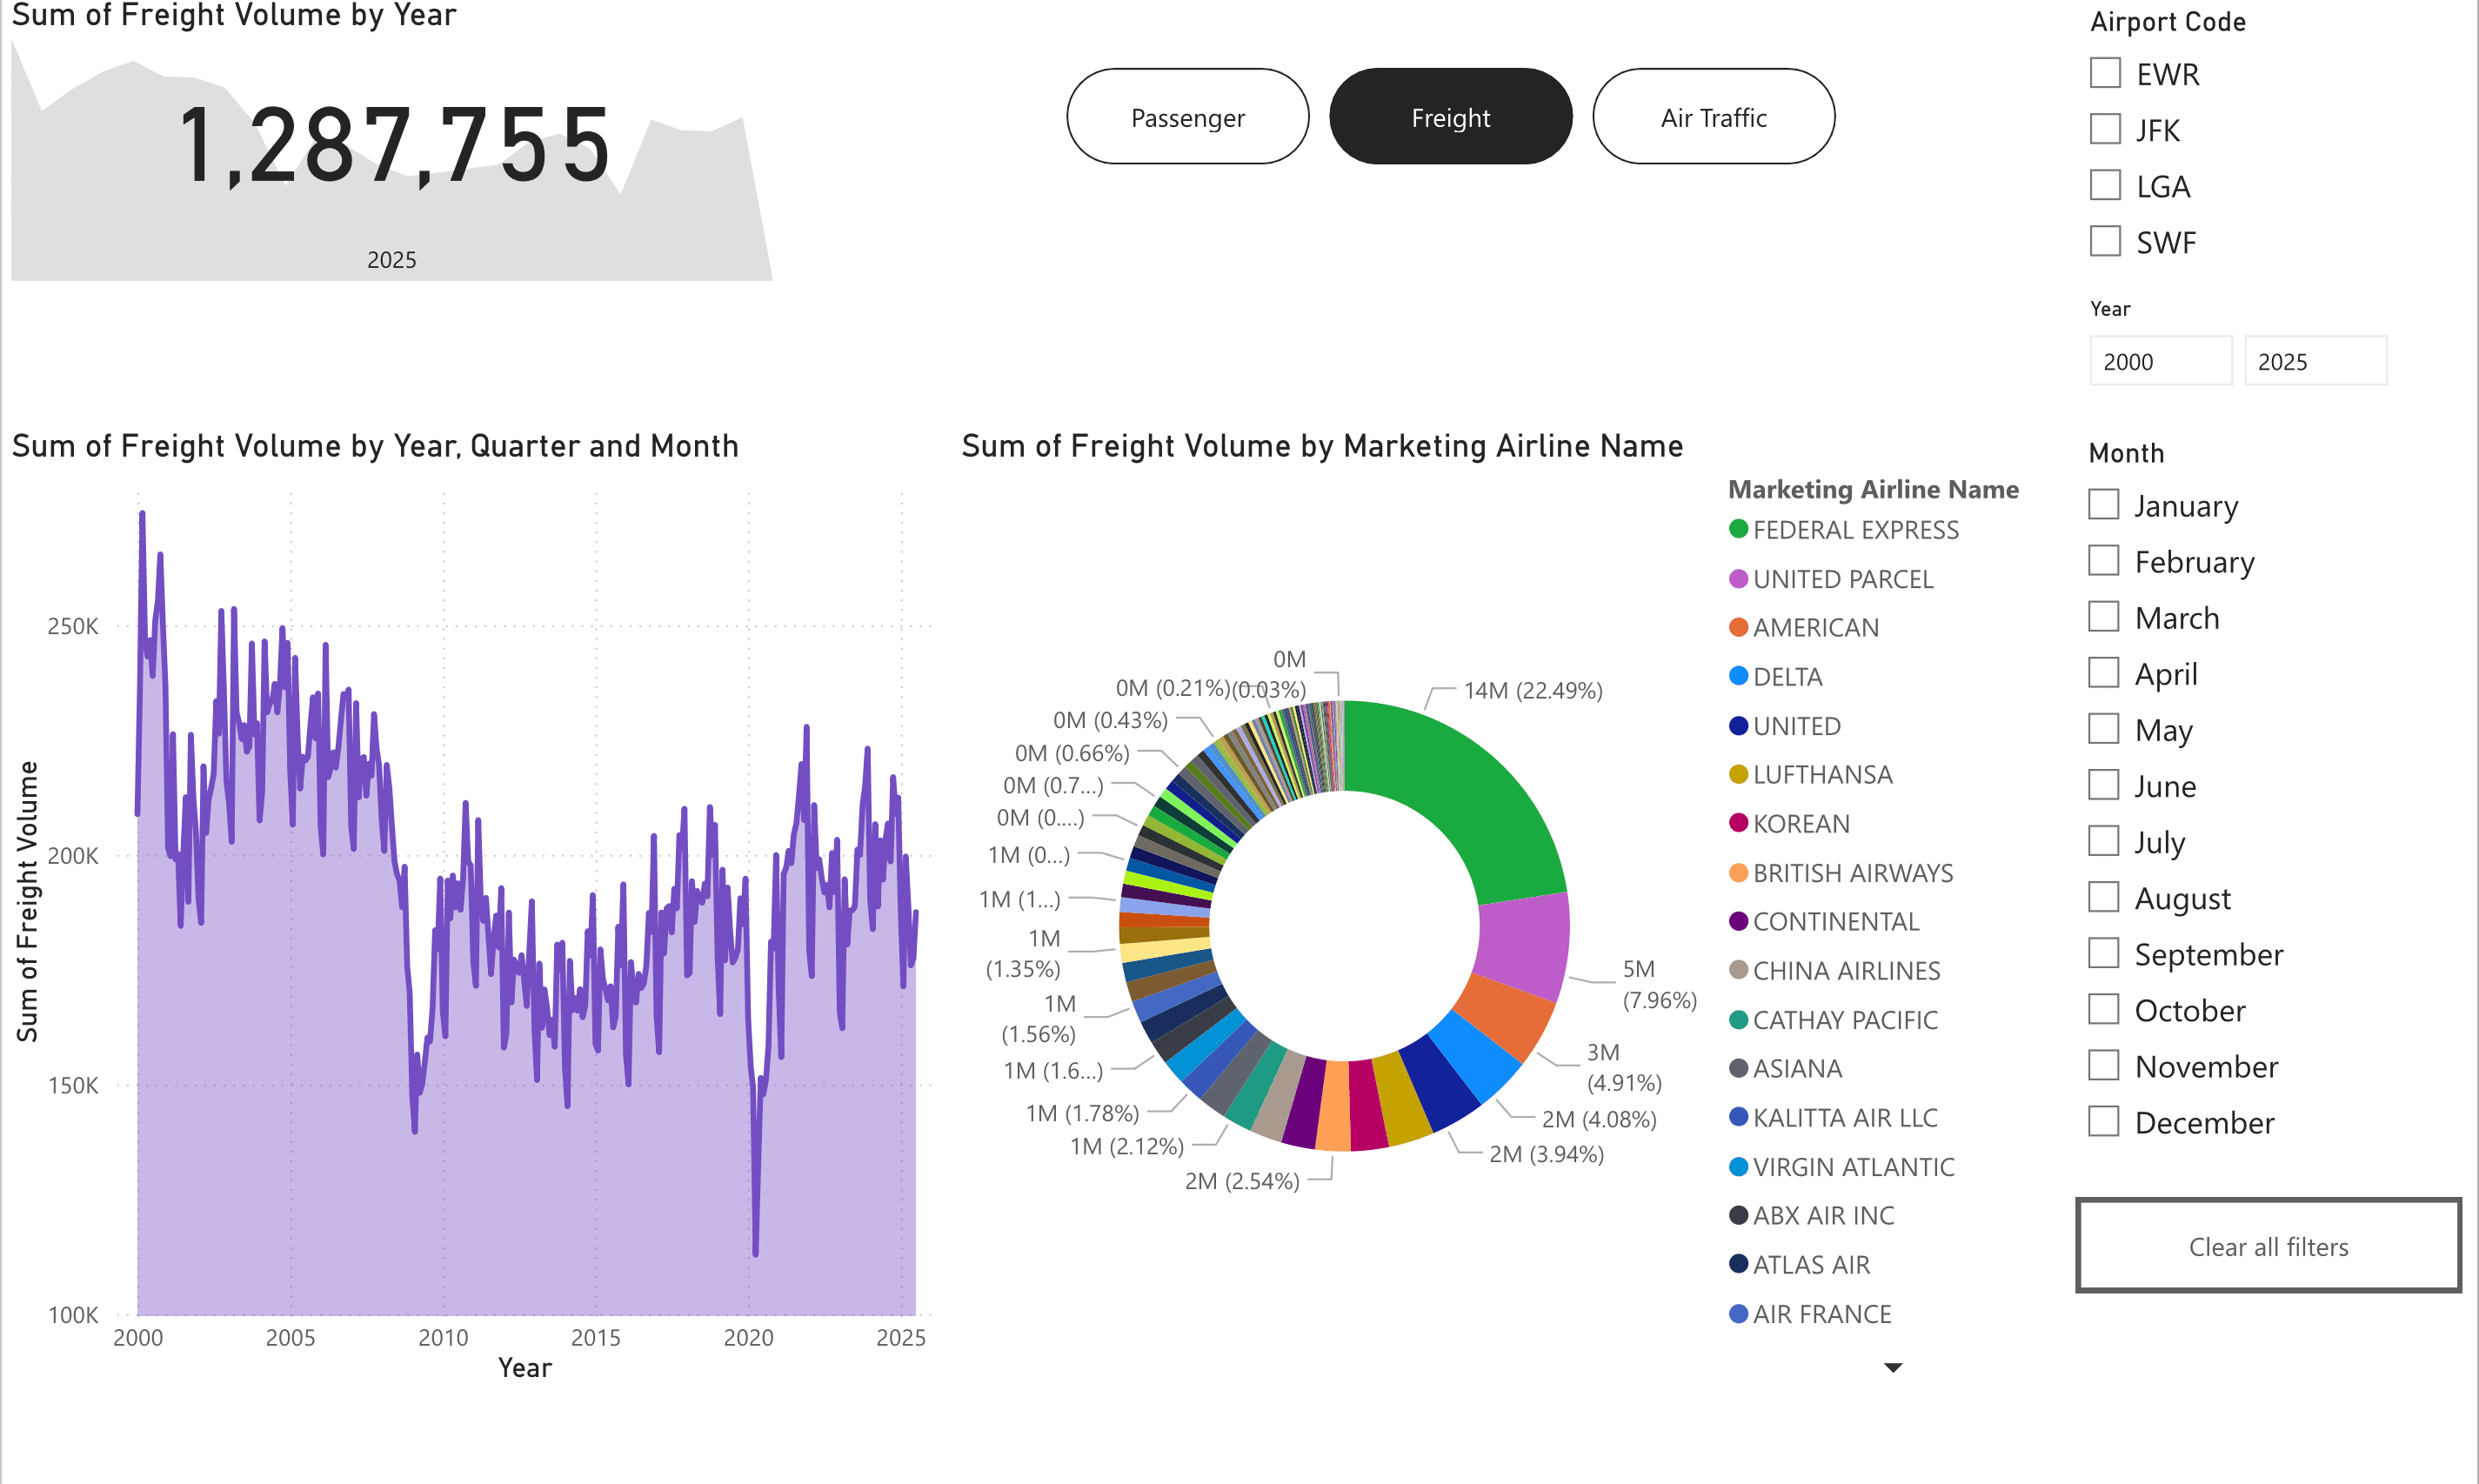Click the UNITED PARCEL purple legend dot

(x=1738, y=578)
